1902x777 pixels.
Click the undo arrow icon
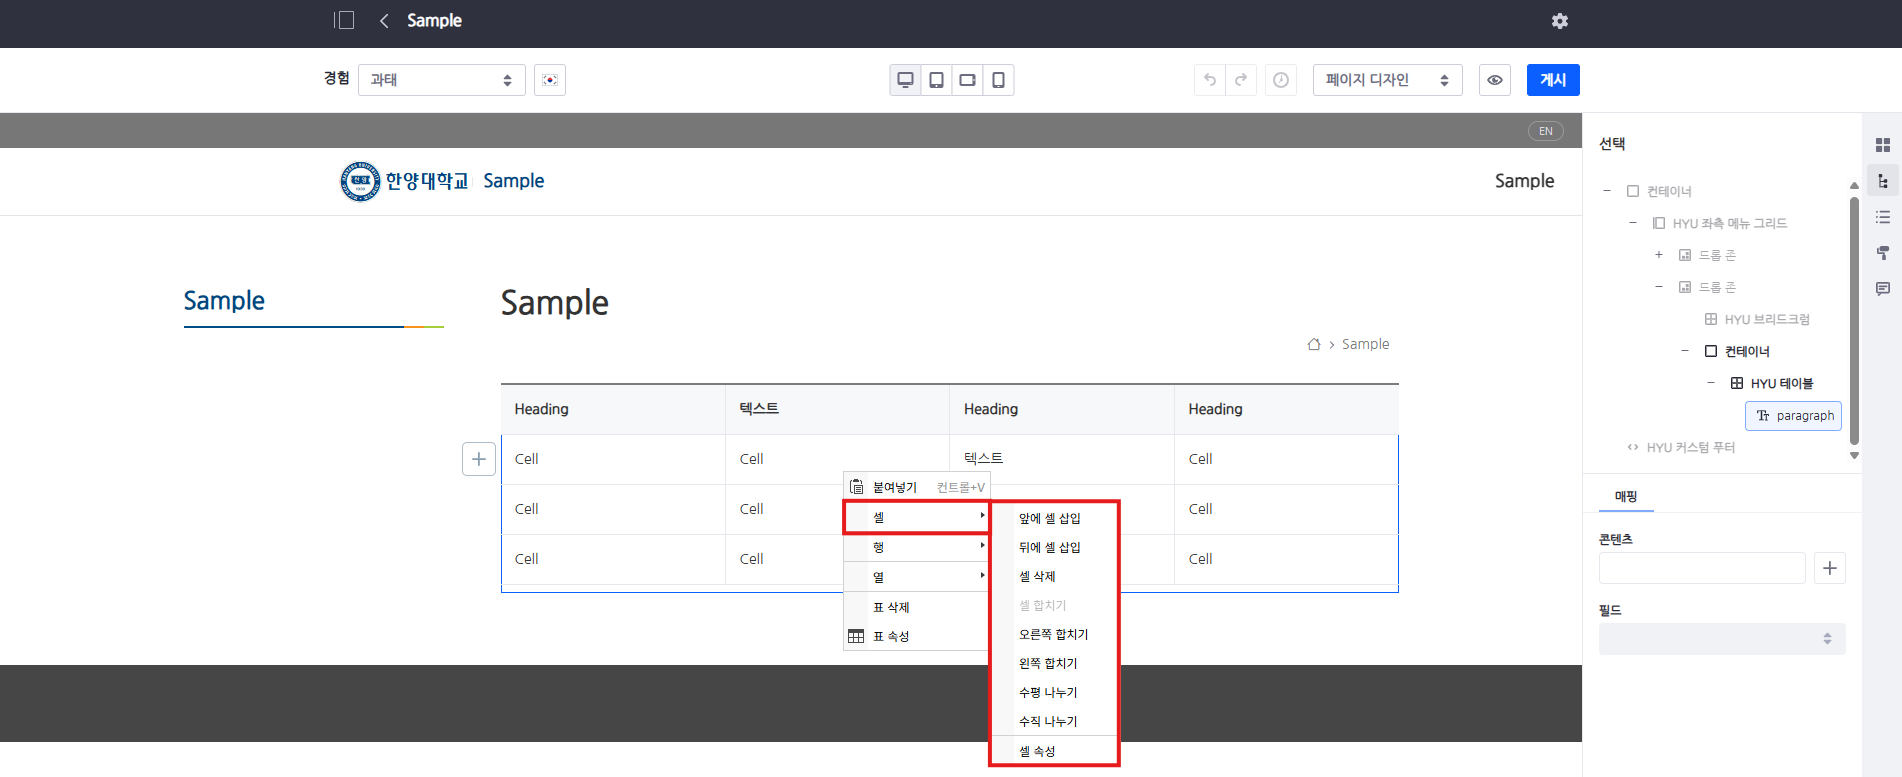[1210, 80]
